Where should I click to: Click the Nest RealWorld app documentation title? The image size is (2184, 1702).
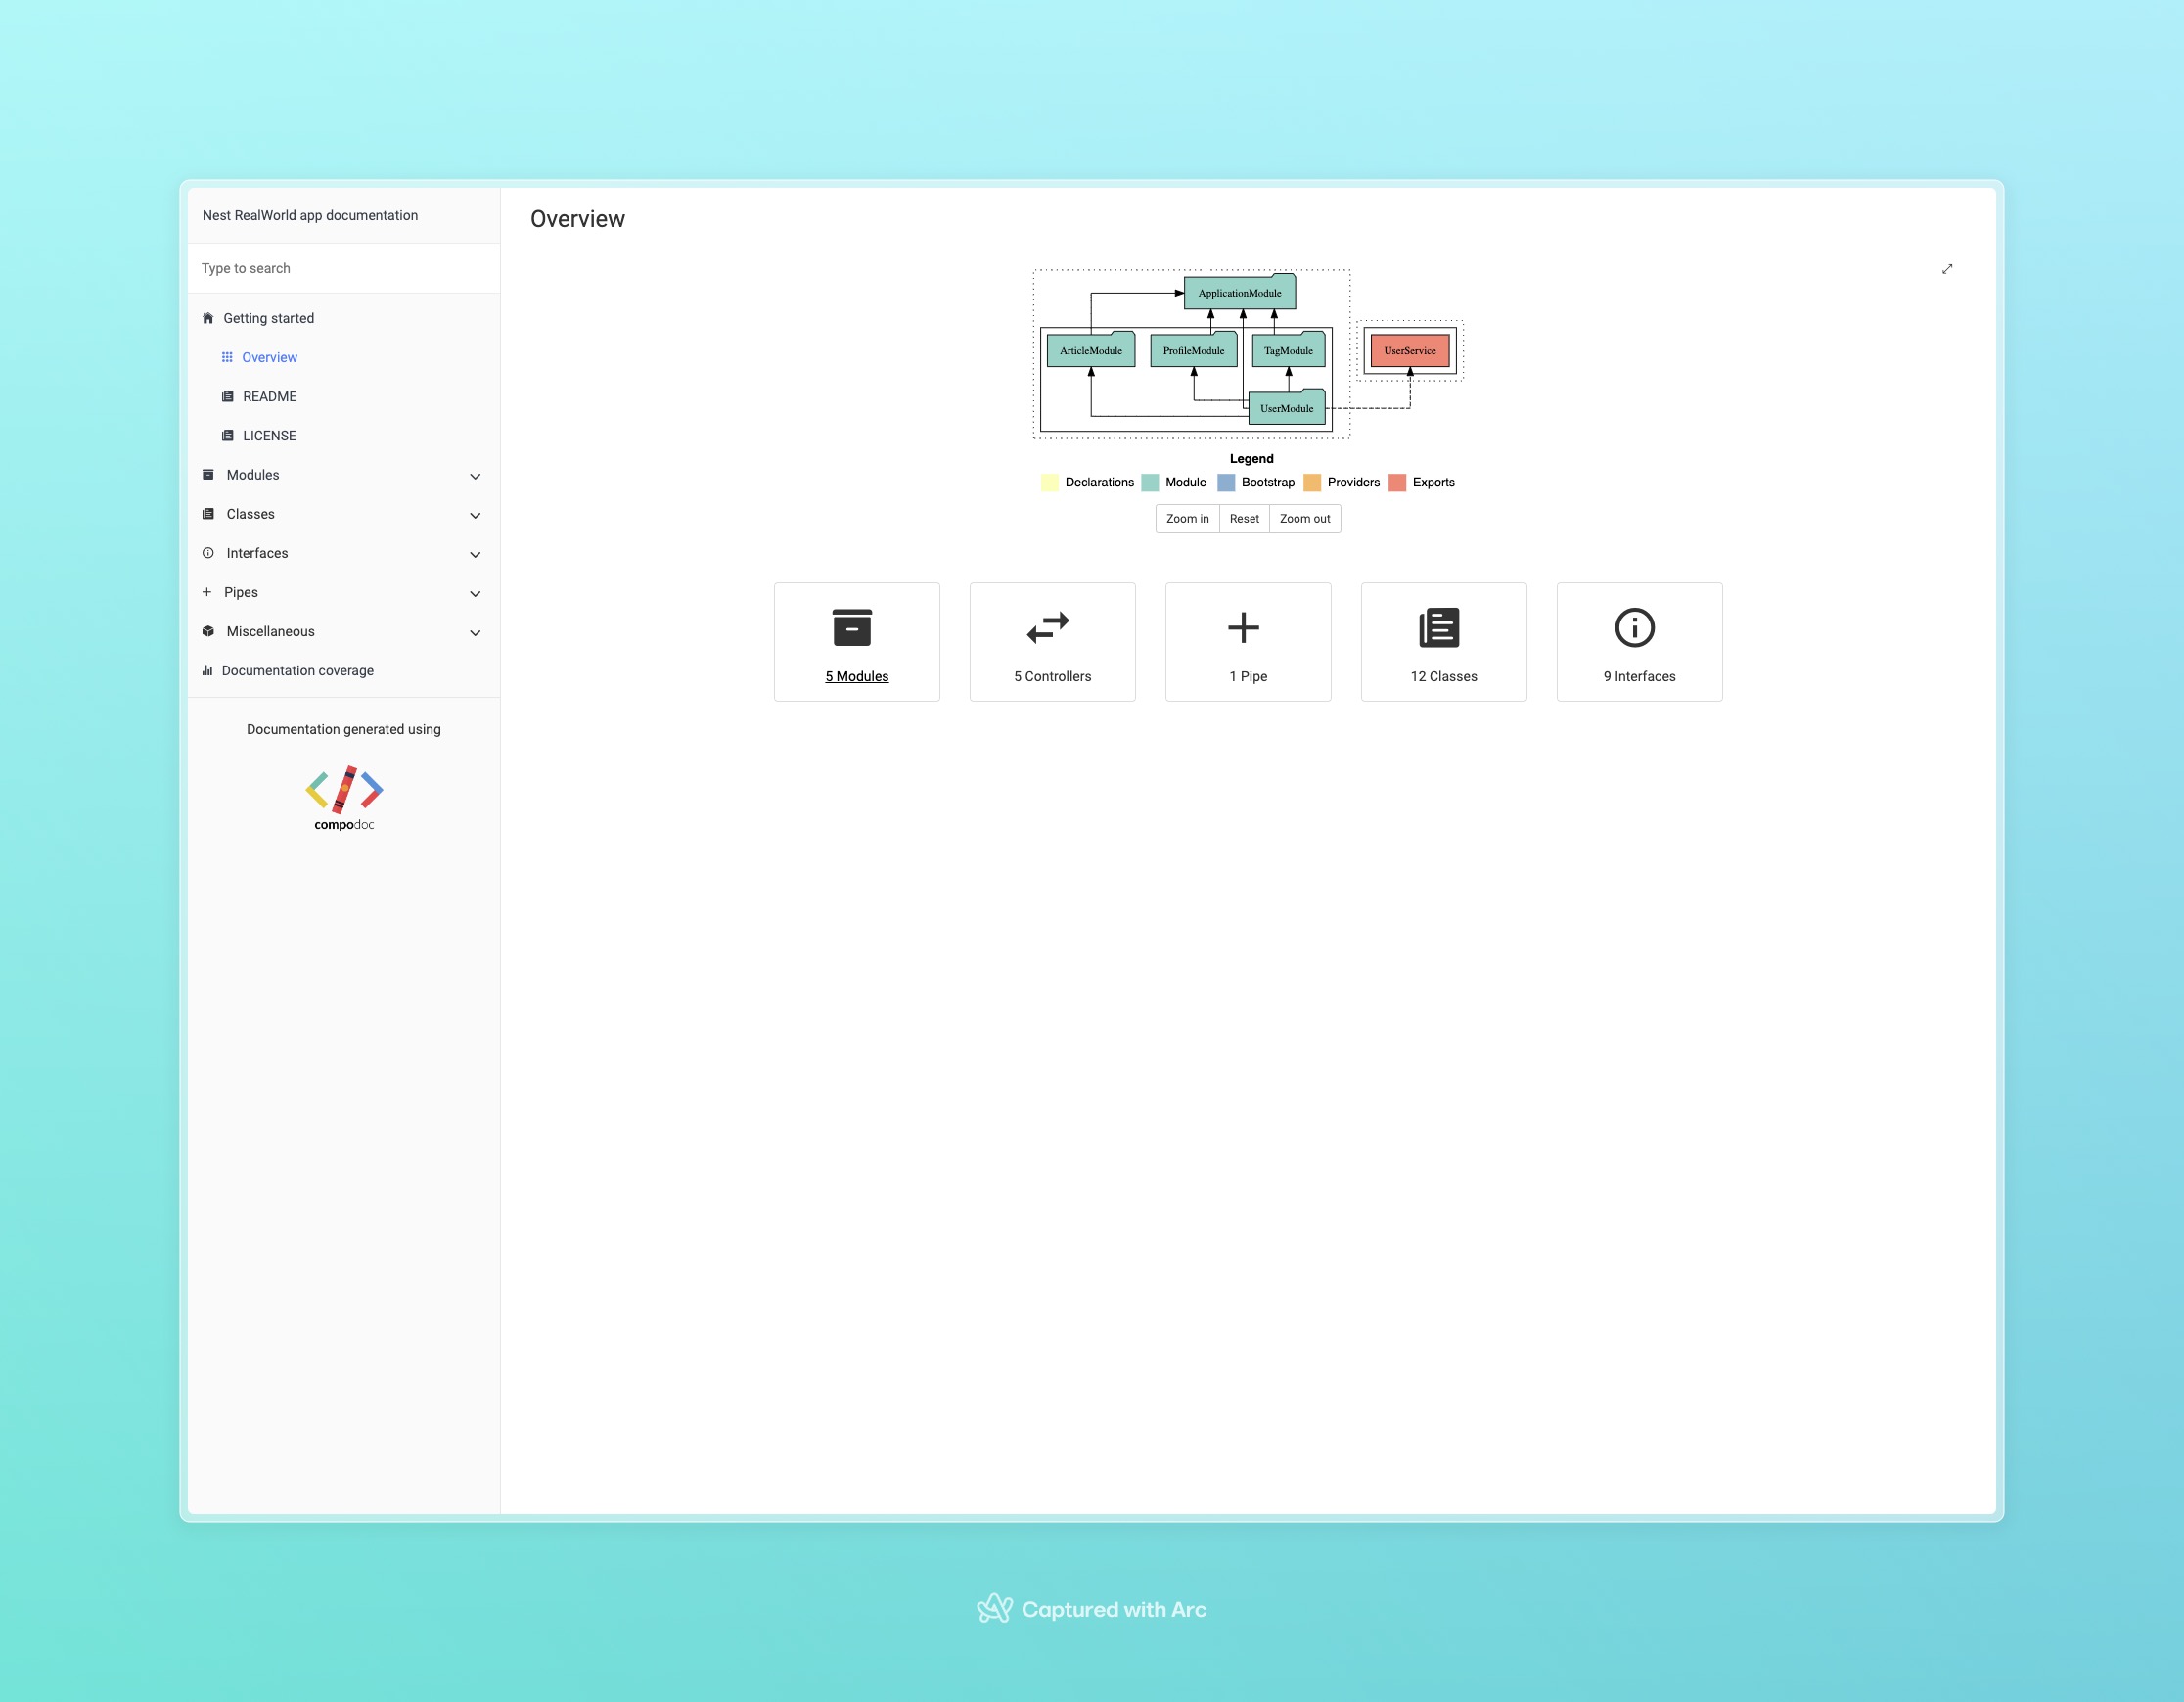coord(310,215)
